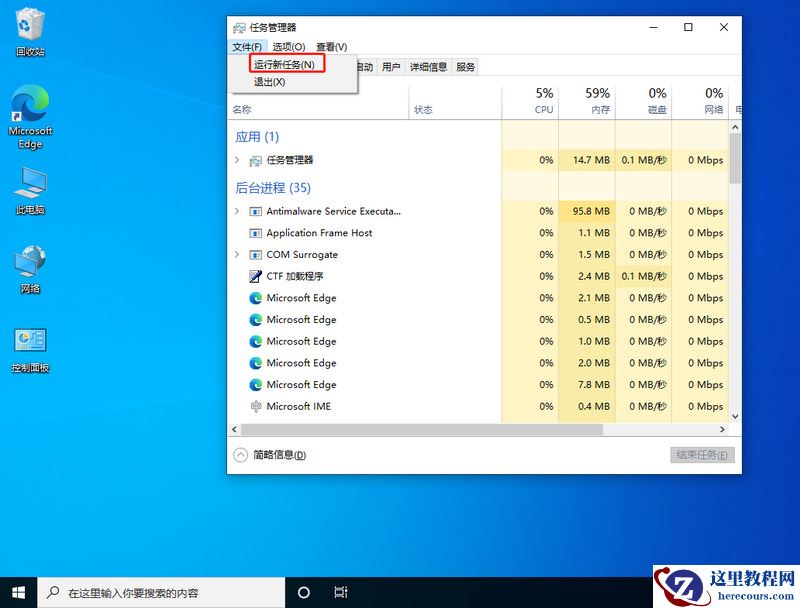Switch to the 服务 tab
This screenshot has width=800, height=608.
pyautogui.click(x=466, y=67)
